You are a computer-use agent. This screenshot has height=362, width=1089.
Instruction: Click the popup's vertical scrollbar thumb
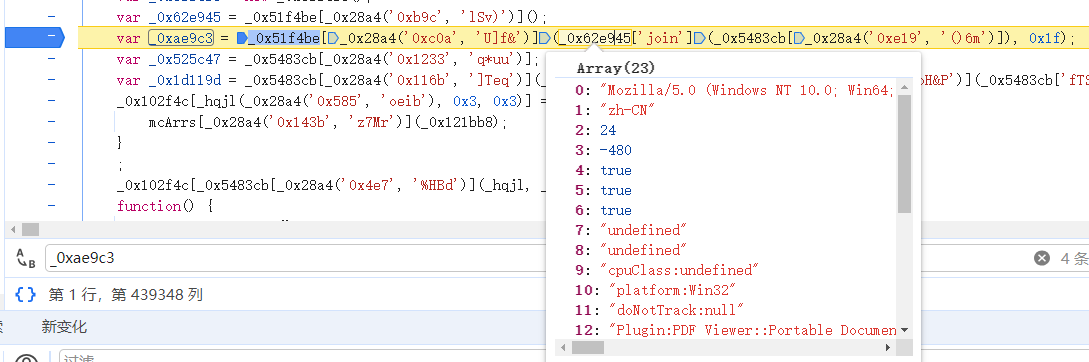904,154
